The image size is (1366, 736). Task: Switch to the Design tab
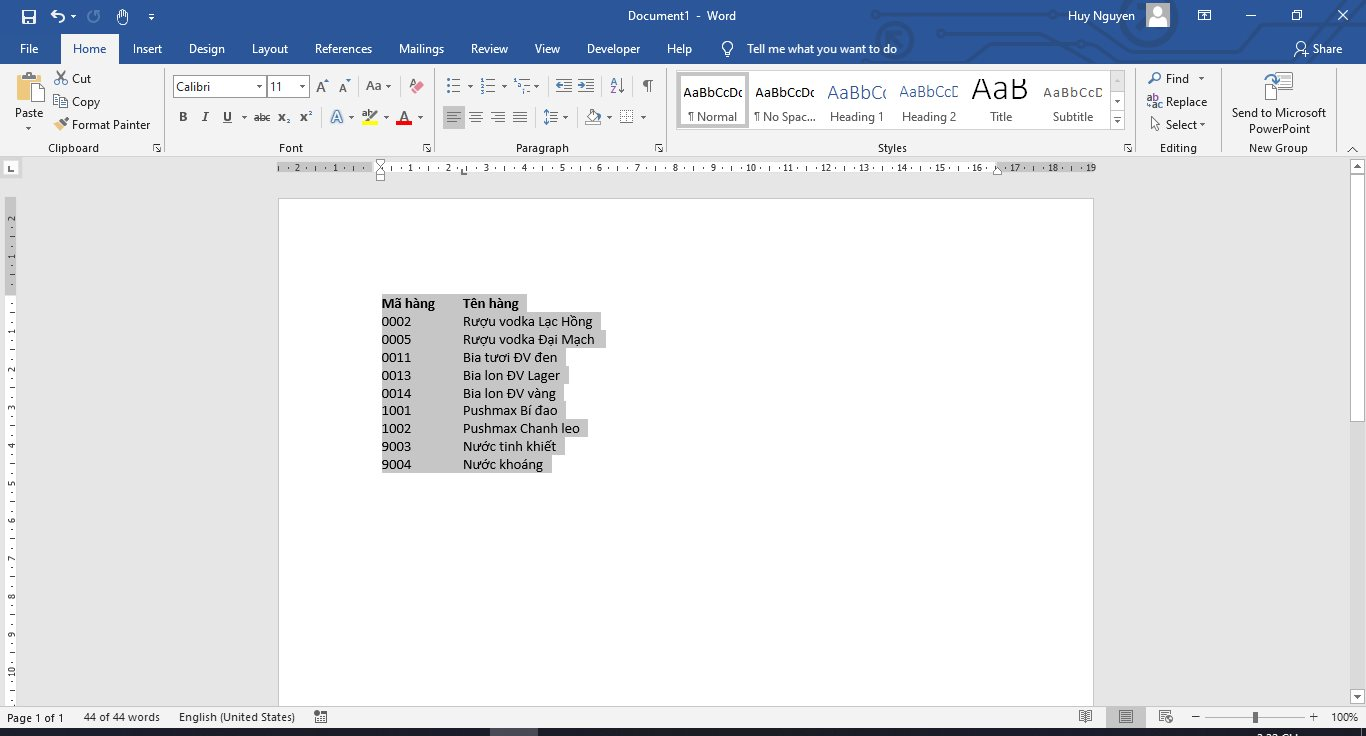206,48
